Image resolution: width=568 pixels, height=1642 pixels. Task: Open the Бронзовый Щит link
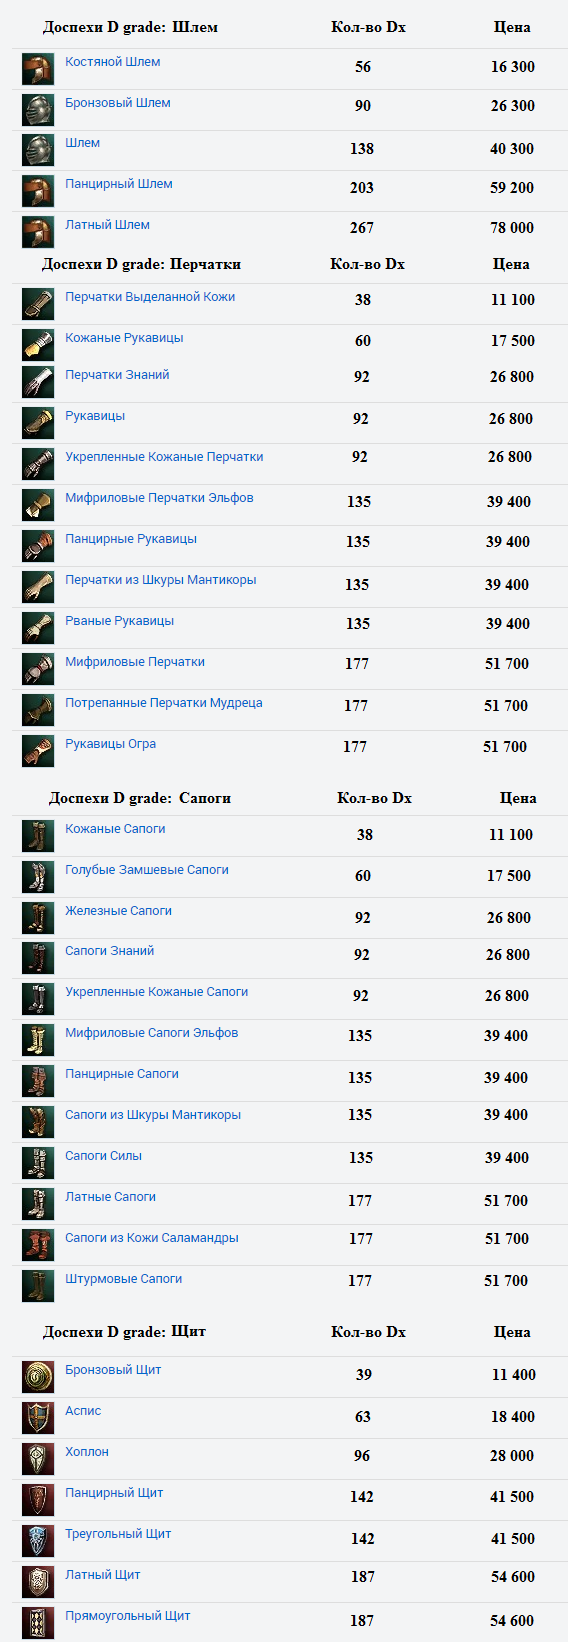pyautogui.click(x=113, y=1370)
